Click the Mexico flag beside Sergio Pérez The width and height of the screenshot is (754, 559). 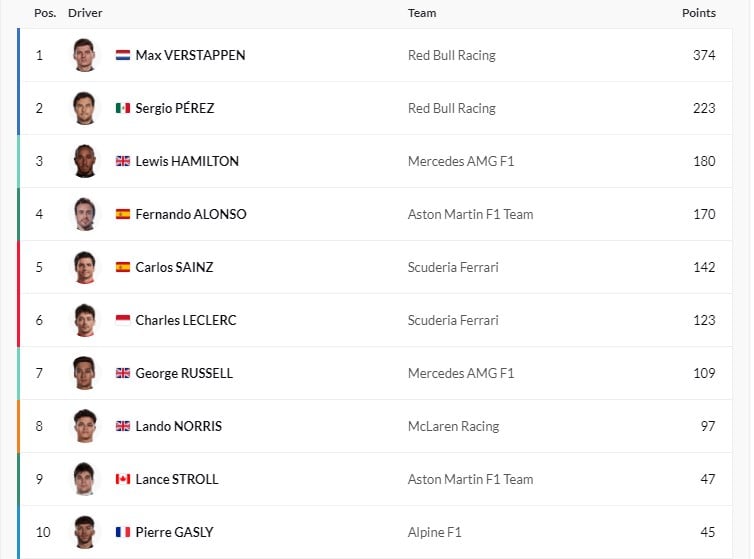click(123, 108)
